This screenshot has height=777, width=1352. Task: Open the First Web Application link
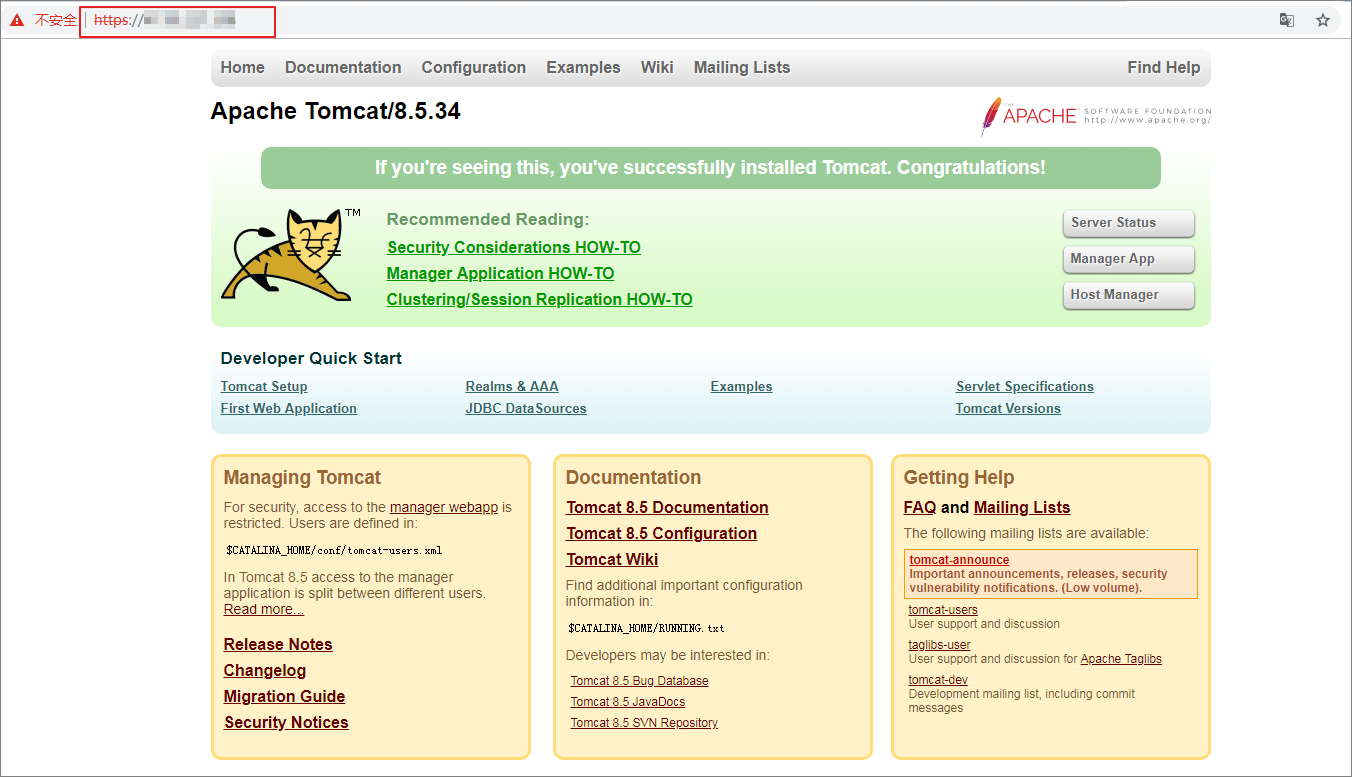[289, 408]
